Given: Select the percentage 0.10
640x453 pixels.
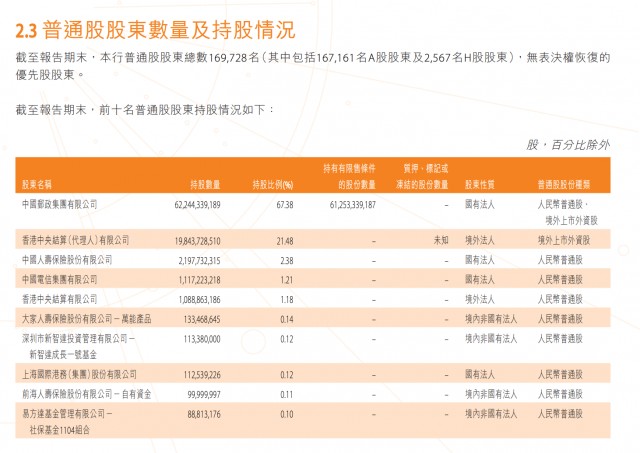Looking at the screenshot, I should tap(287, 414).
